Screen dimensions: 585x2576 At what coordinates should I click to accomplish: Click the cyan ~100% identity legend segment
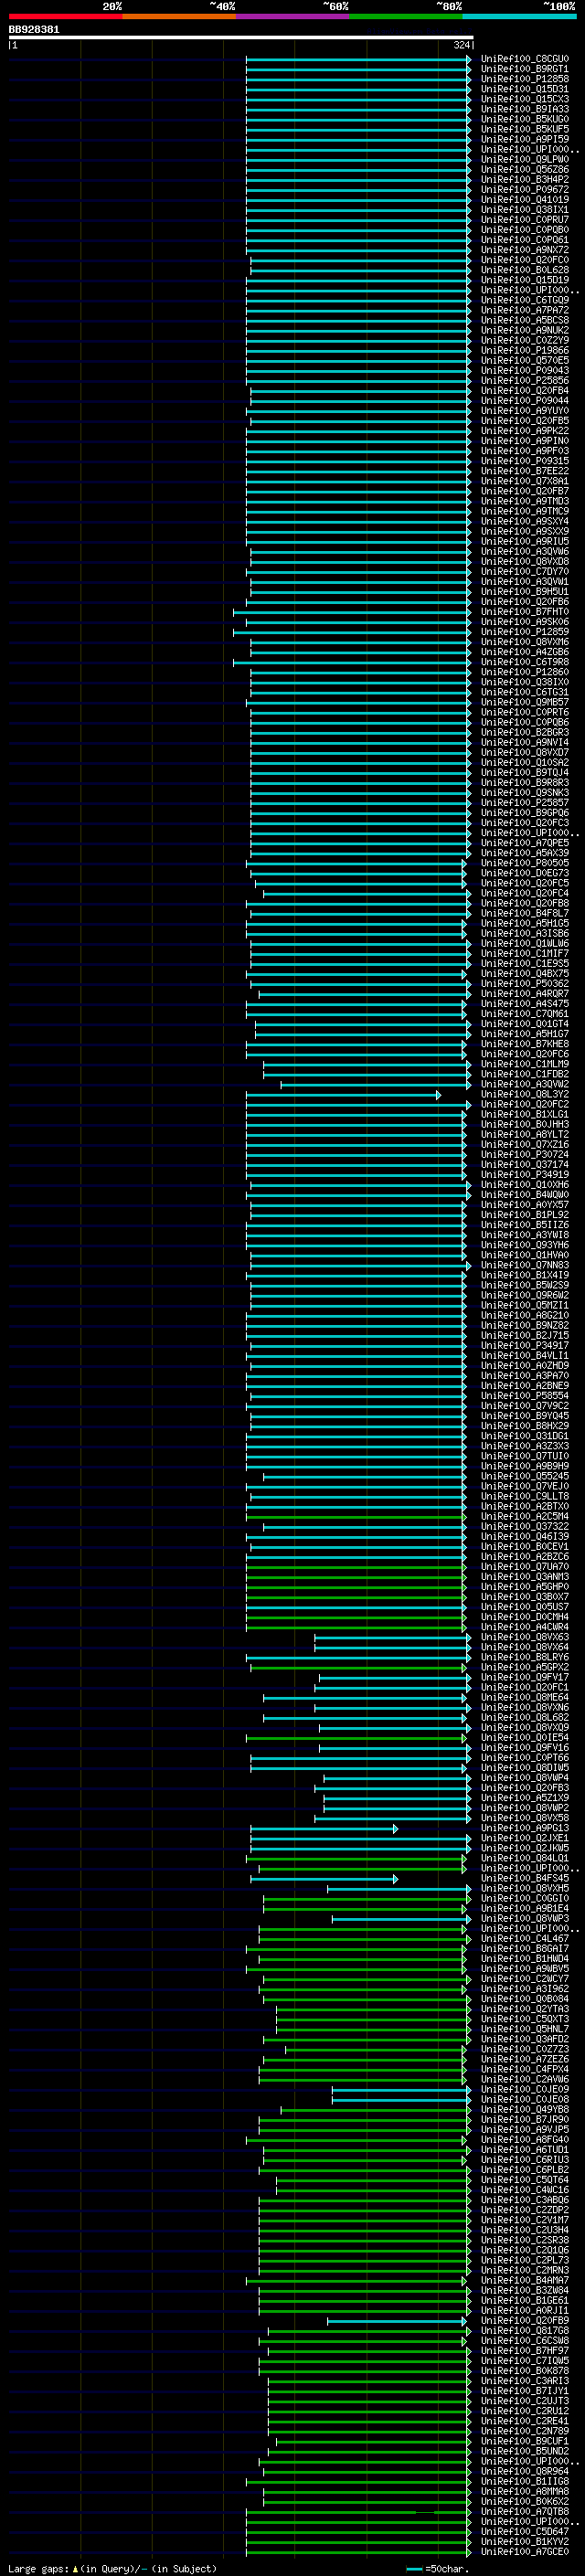[520, 16]
